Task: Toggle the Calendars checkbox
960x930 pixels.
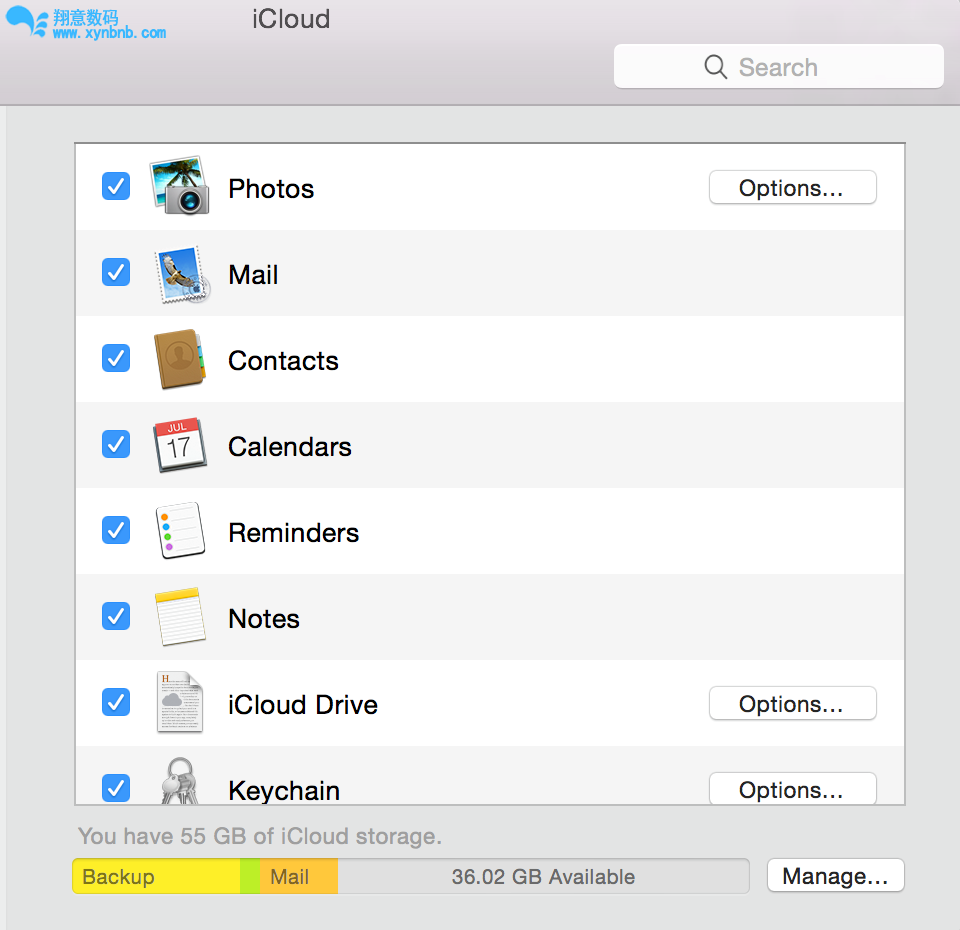Action: [x=116, y=444]
